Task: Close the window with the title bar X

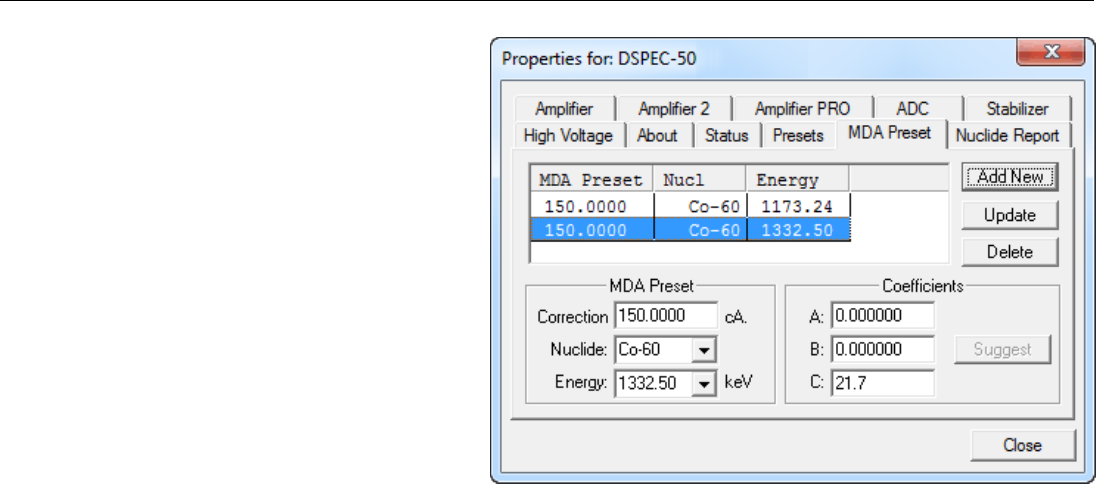Action: click(x=1050, y=52)
